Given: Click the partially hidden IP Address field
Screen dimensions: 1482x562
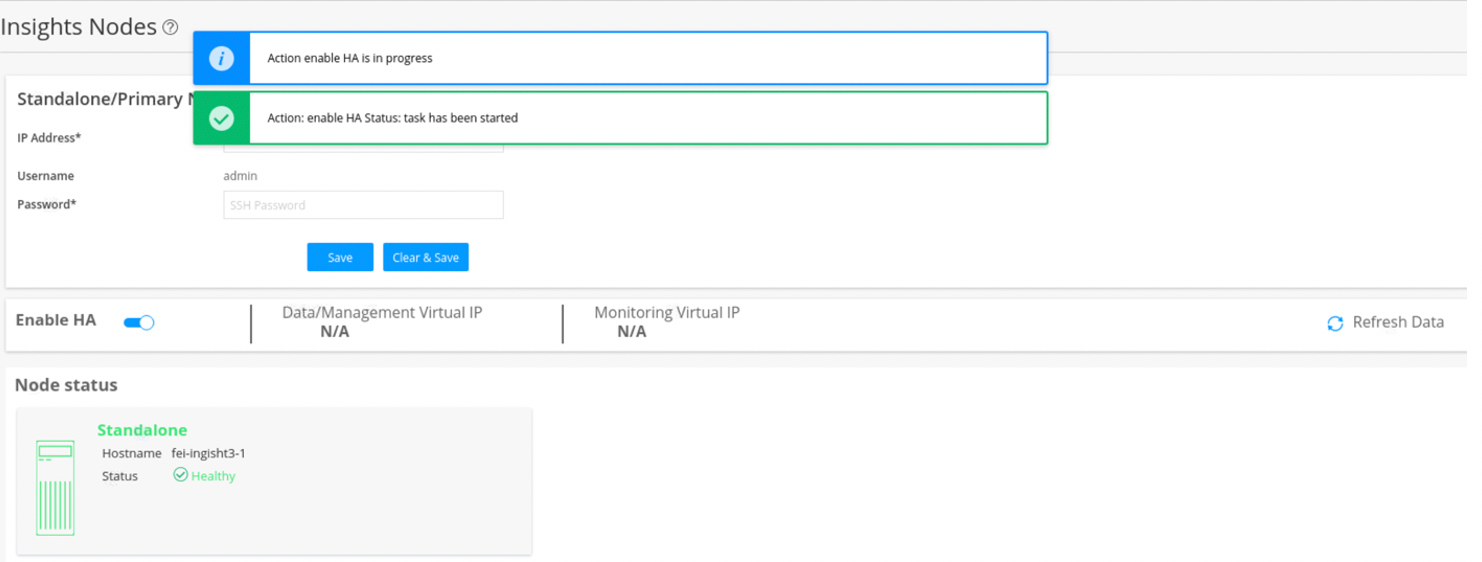Looking at the screenshot, I should pos(363,148).
